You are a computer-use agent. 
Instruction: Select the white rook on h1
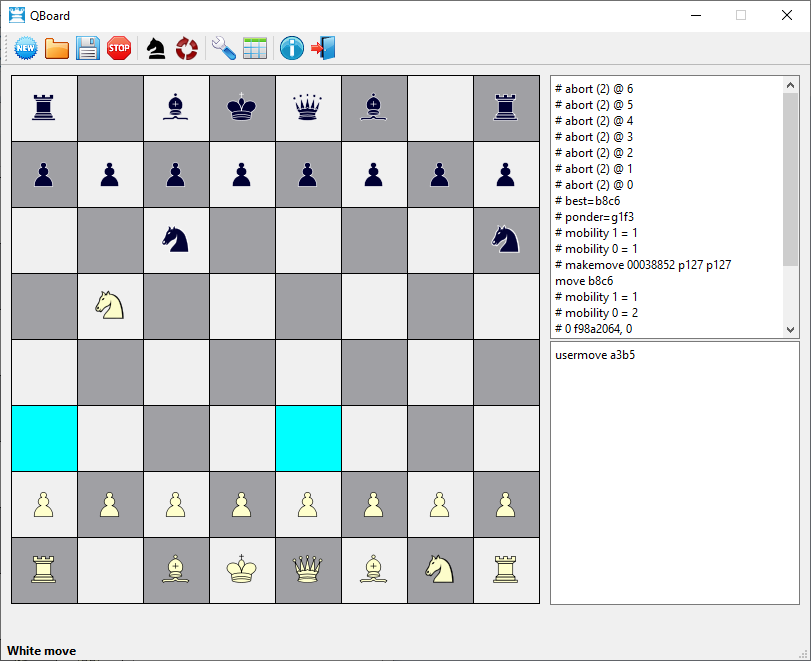[x=506, y=569]
